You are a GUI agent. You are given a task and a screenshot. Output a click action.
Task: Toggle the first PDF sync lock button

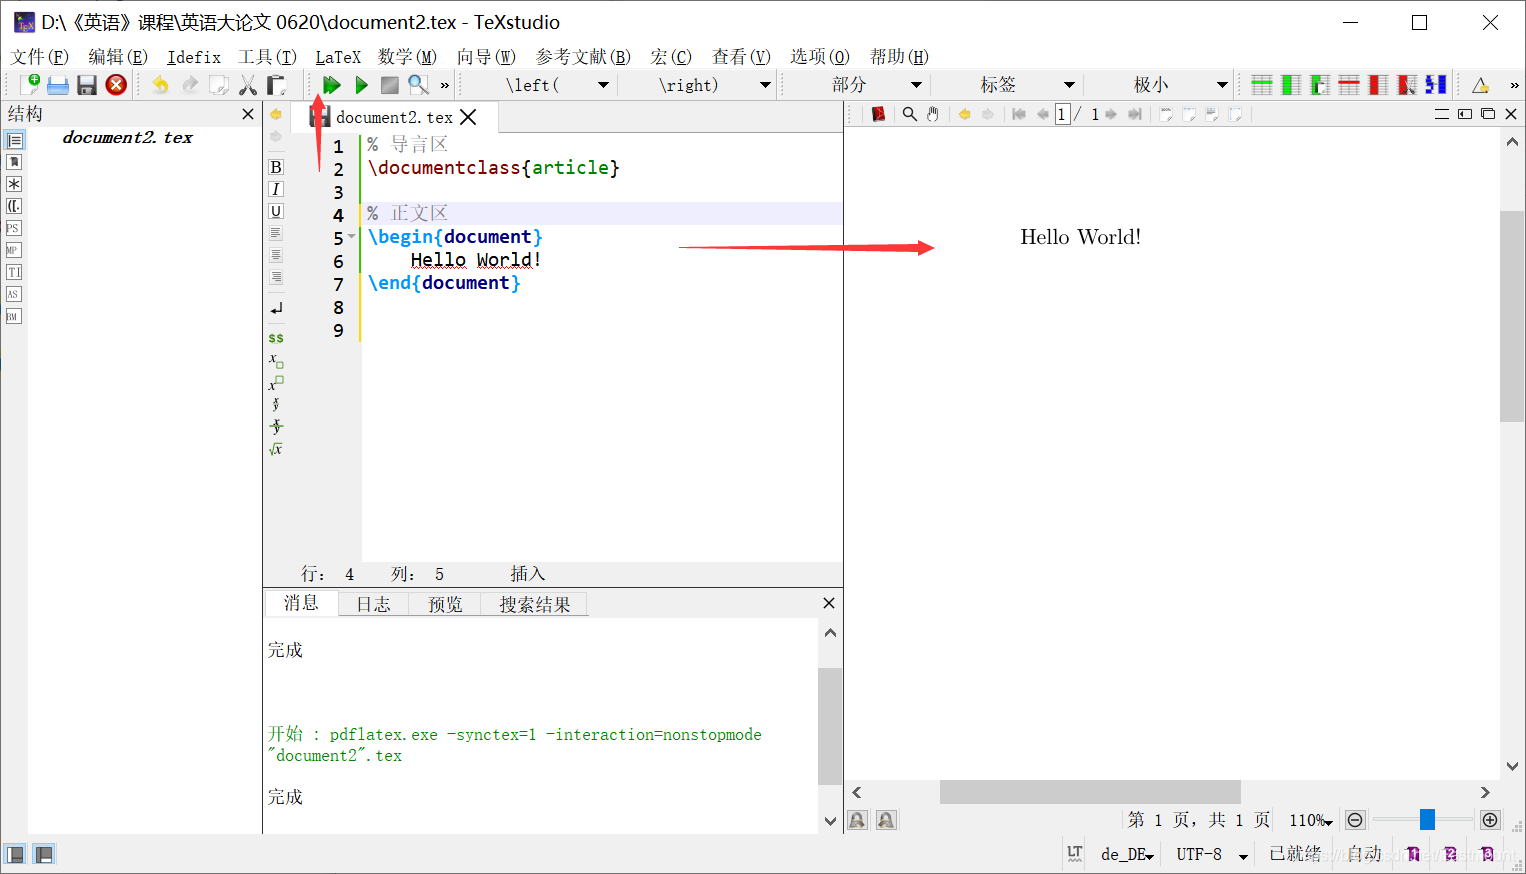point(857,820)
